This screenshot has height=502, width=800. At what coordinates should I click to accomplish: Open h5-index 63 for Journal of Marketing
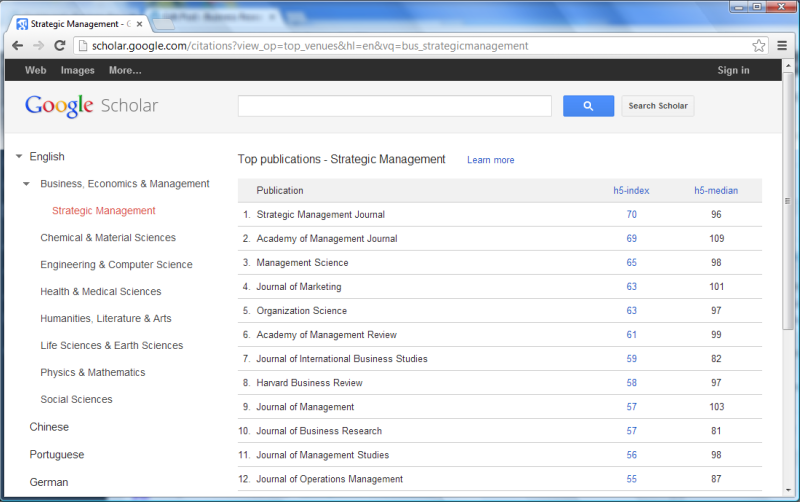(x=632, y=287)
